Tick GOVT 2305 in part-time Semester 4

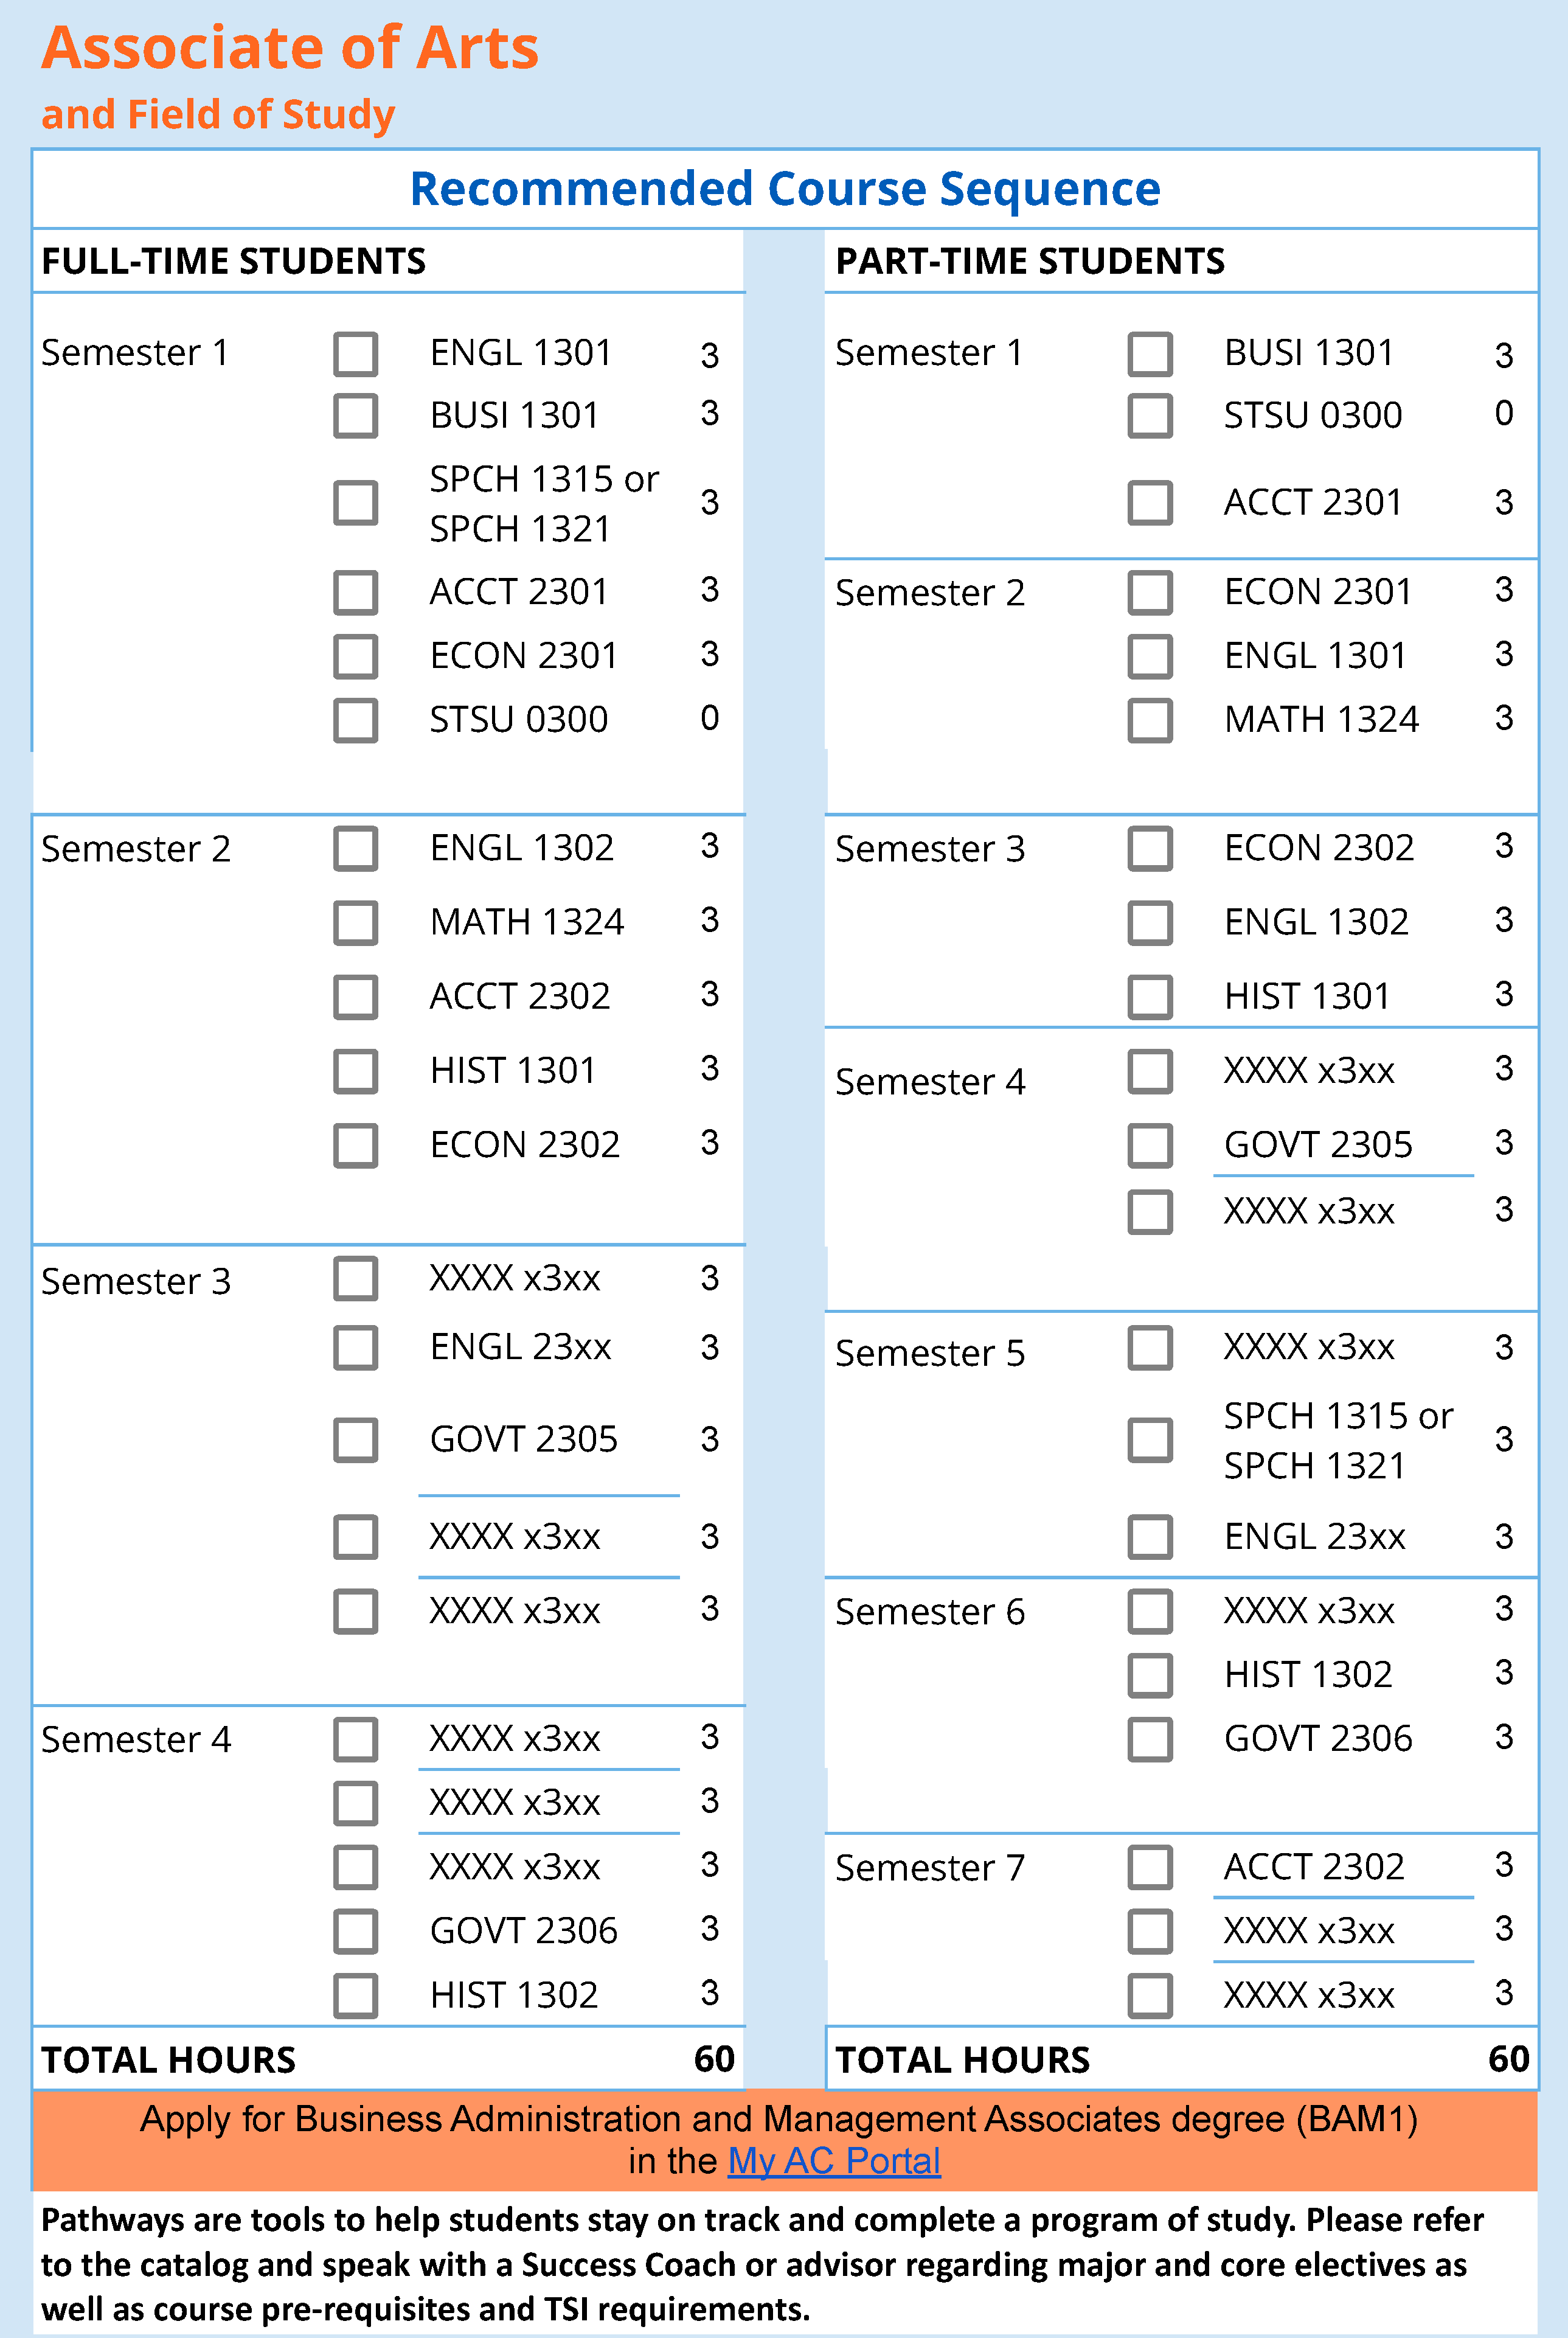(1150, 1145)
